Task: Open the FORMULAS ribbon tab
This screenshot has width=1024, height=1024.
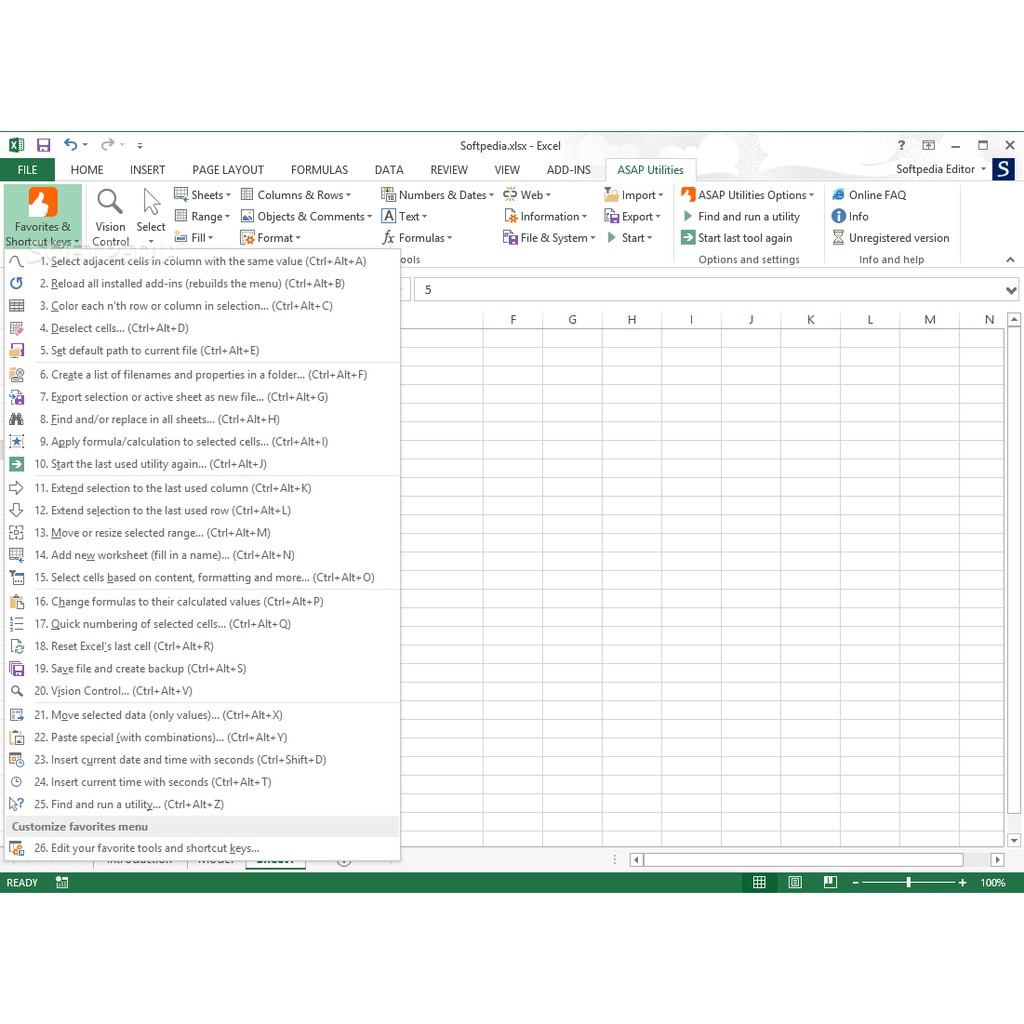Action: pyautogui.click(x=319, y=170)
